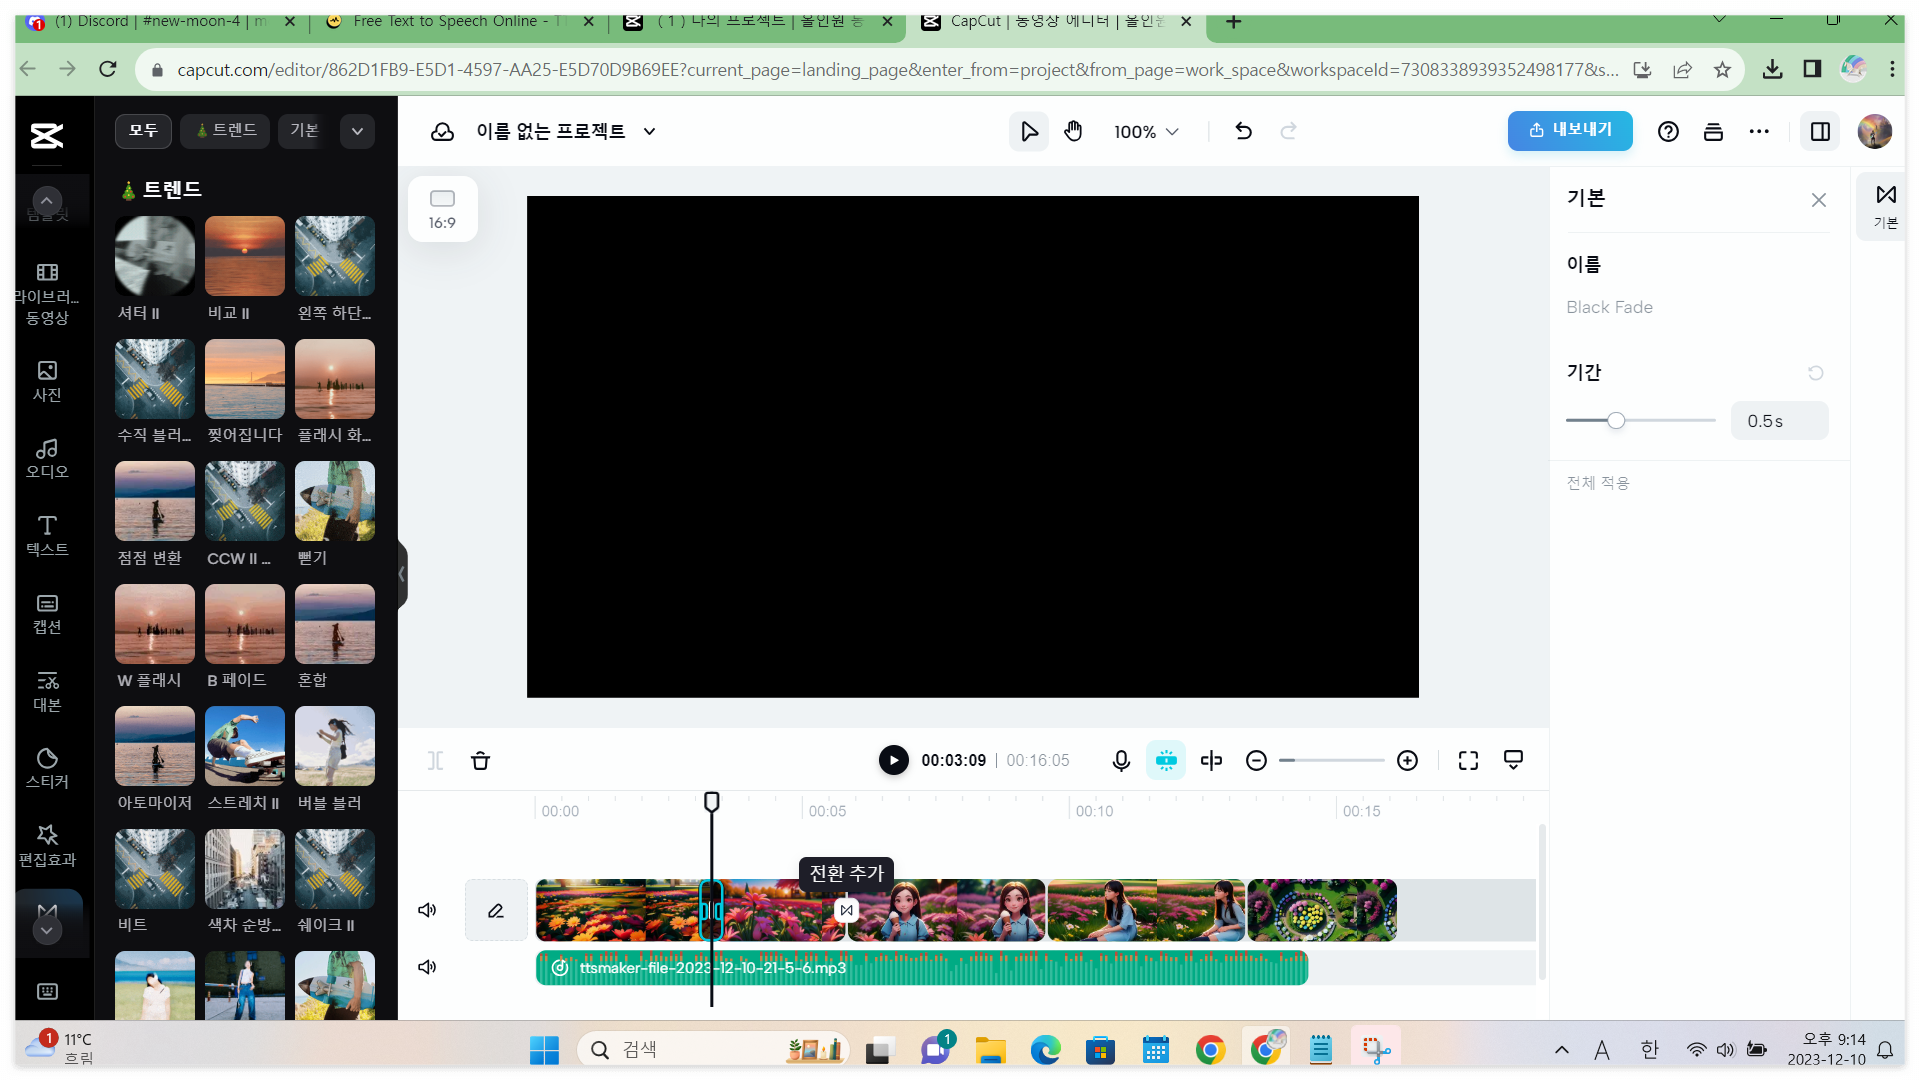
Task: Click the split clip icon
Action: (1211, 761)
